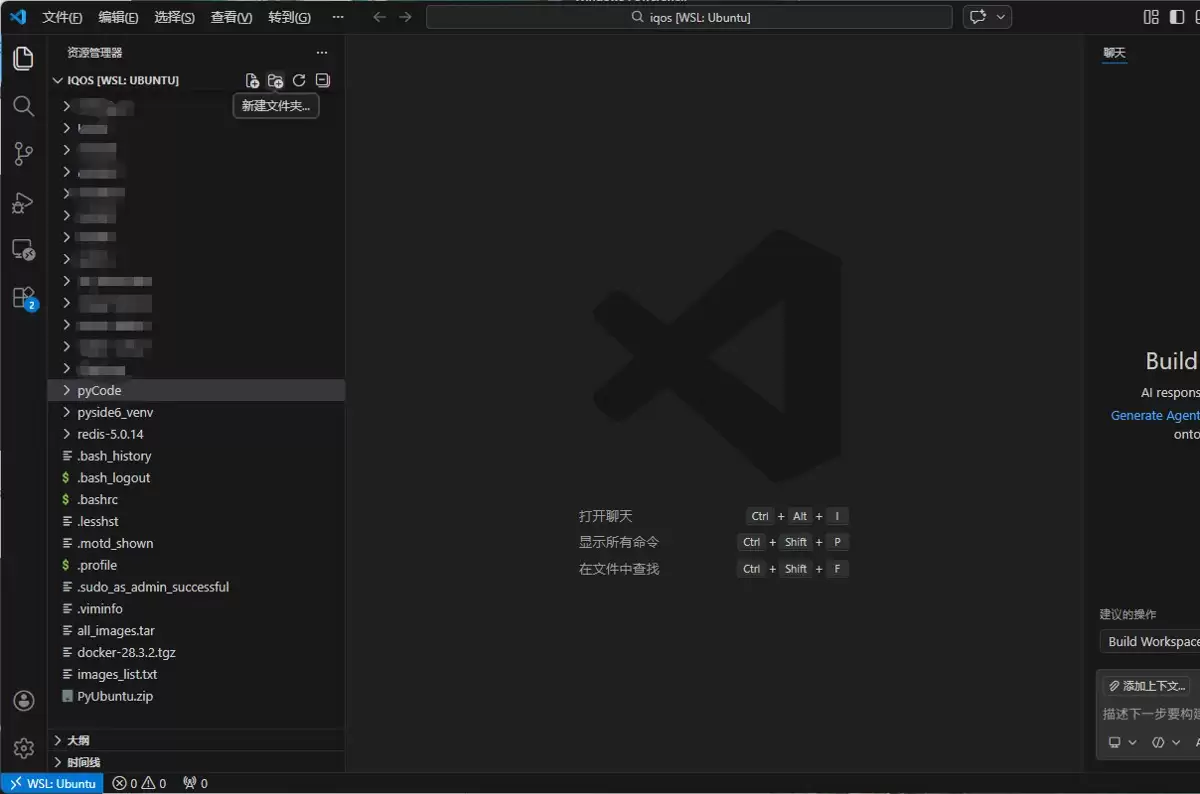Create a new file in the explorer
The height and width of the screenshot is (794, 1200).
point(252,80)
